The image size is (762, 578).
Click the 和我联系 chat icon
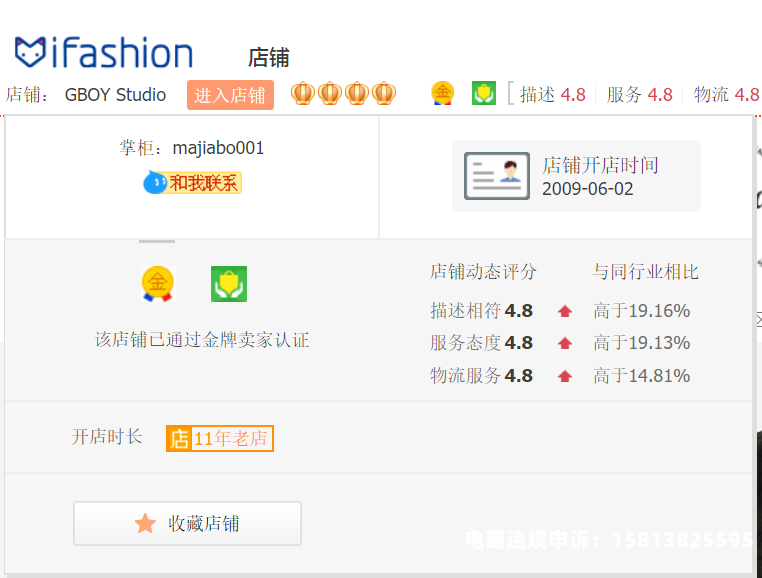tap(193, 183)
